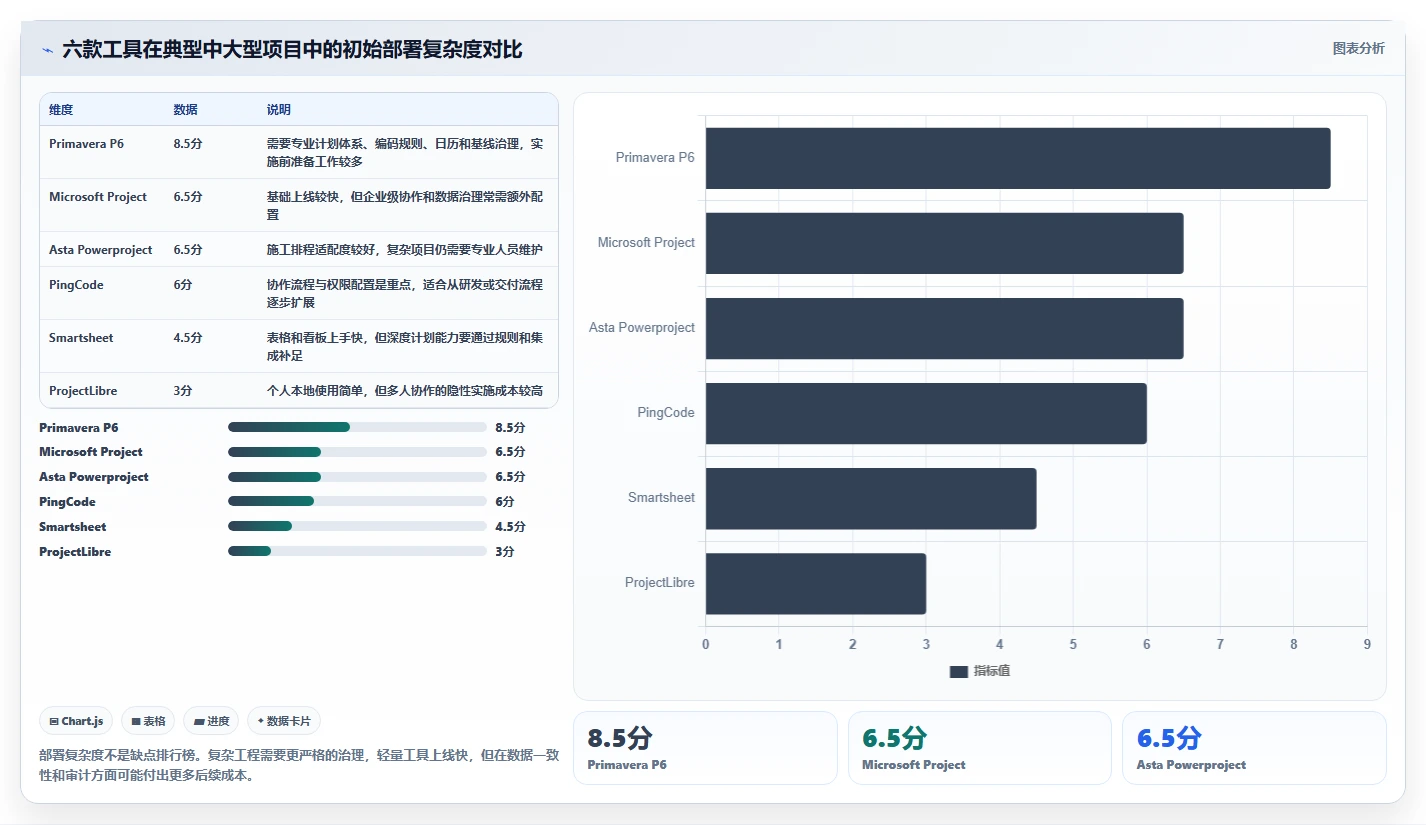Click the Primavera P6 y-axis label
Image resolution: width=1426 pixels, height=825 pixels.
pyautogui.click(x=655, y=158)
